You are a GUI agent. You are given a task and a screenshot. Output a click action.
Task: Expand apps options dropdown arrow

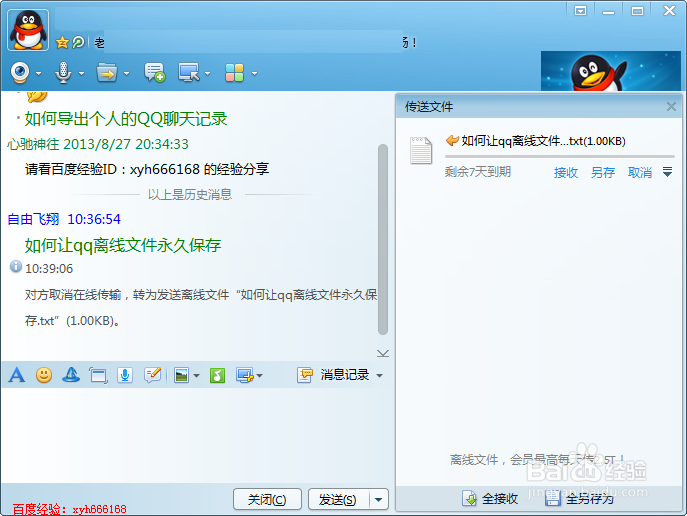254,74
